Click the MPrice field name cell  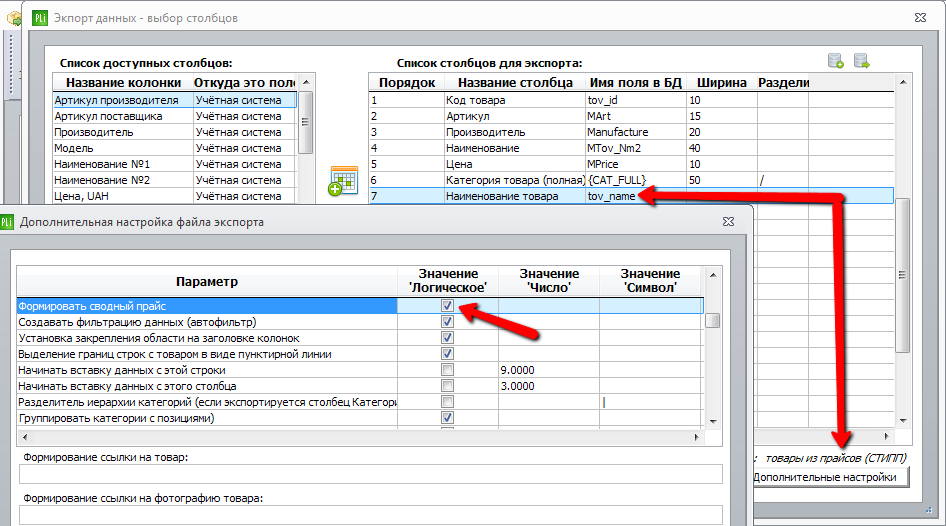[636, 164]
